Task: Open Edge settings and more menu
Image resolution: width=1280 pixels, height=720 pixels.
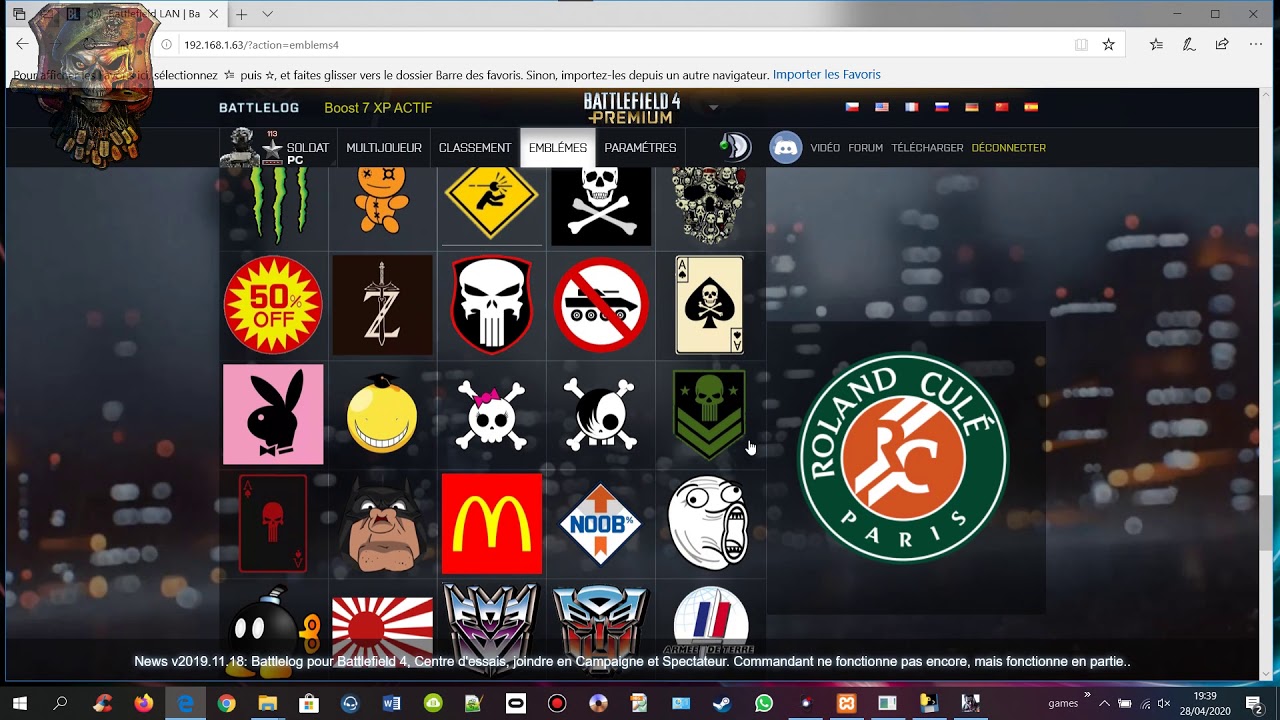Action: (1256, 44)
